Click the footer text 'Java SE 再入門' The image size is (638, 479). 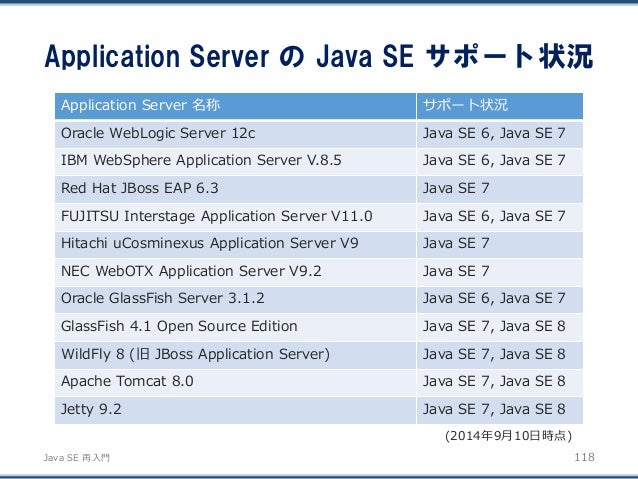[x=76, y=458]
